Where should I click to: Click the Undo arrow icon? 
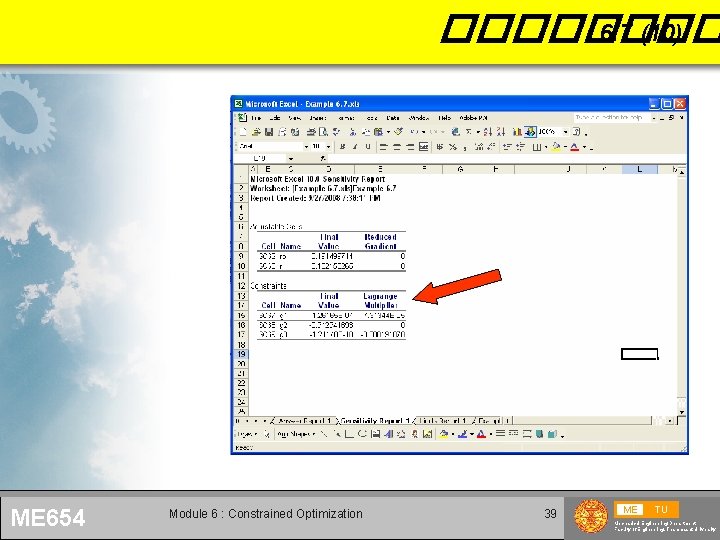click(415, 132)
